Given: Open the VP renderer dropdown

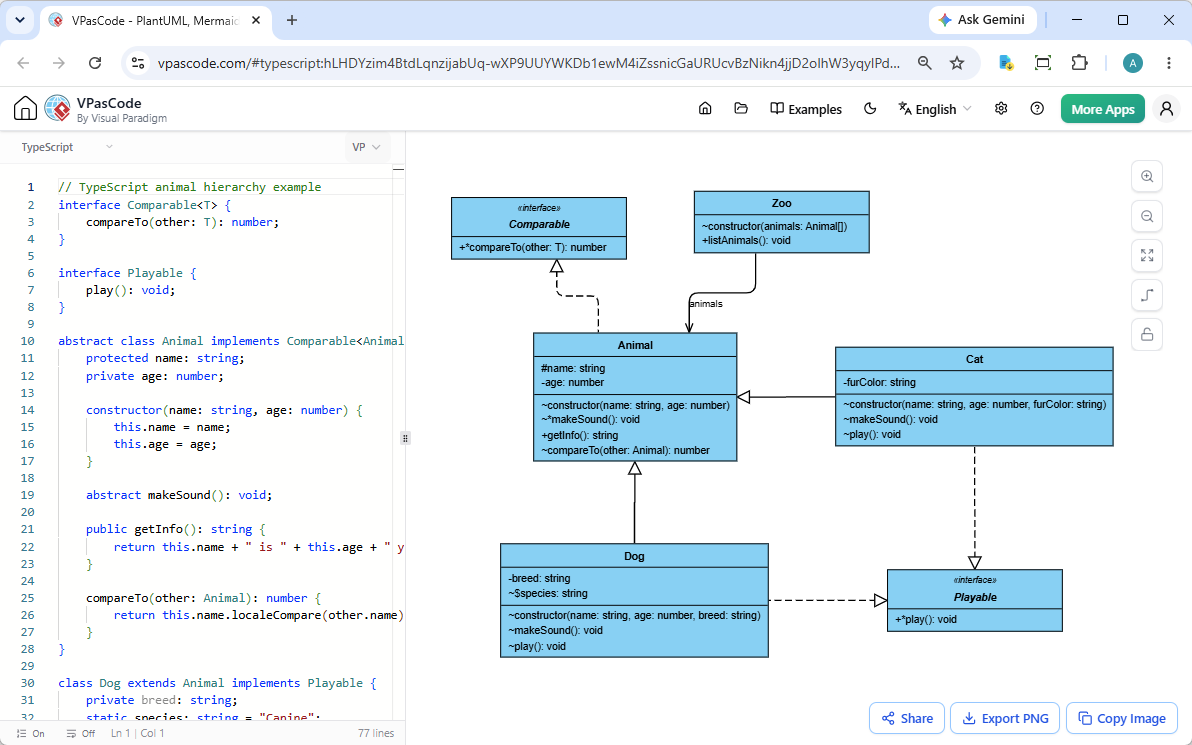Looking at the screenshot, I should pyautogui.click(x=366, y=147).
